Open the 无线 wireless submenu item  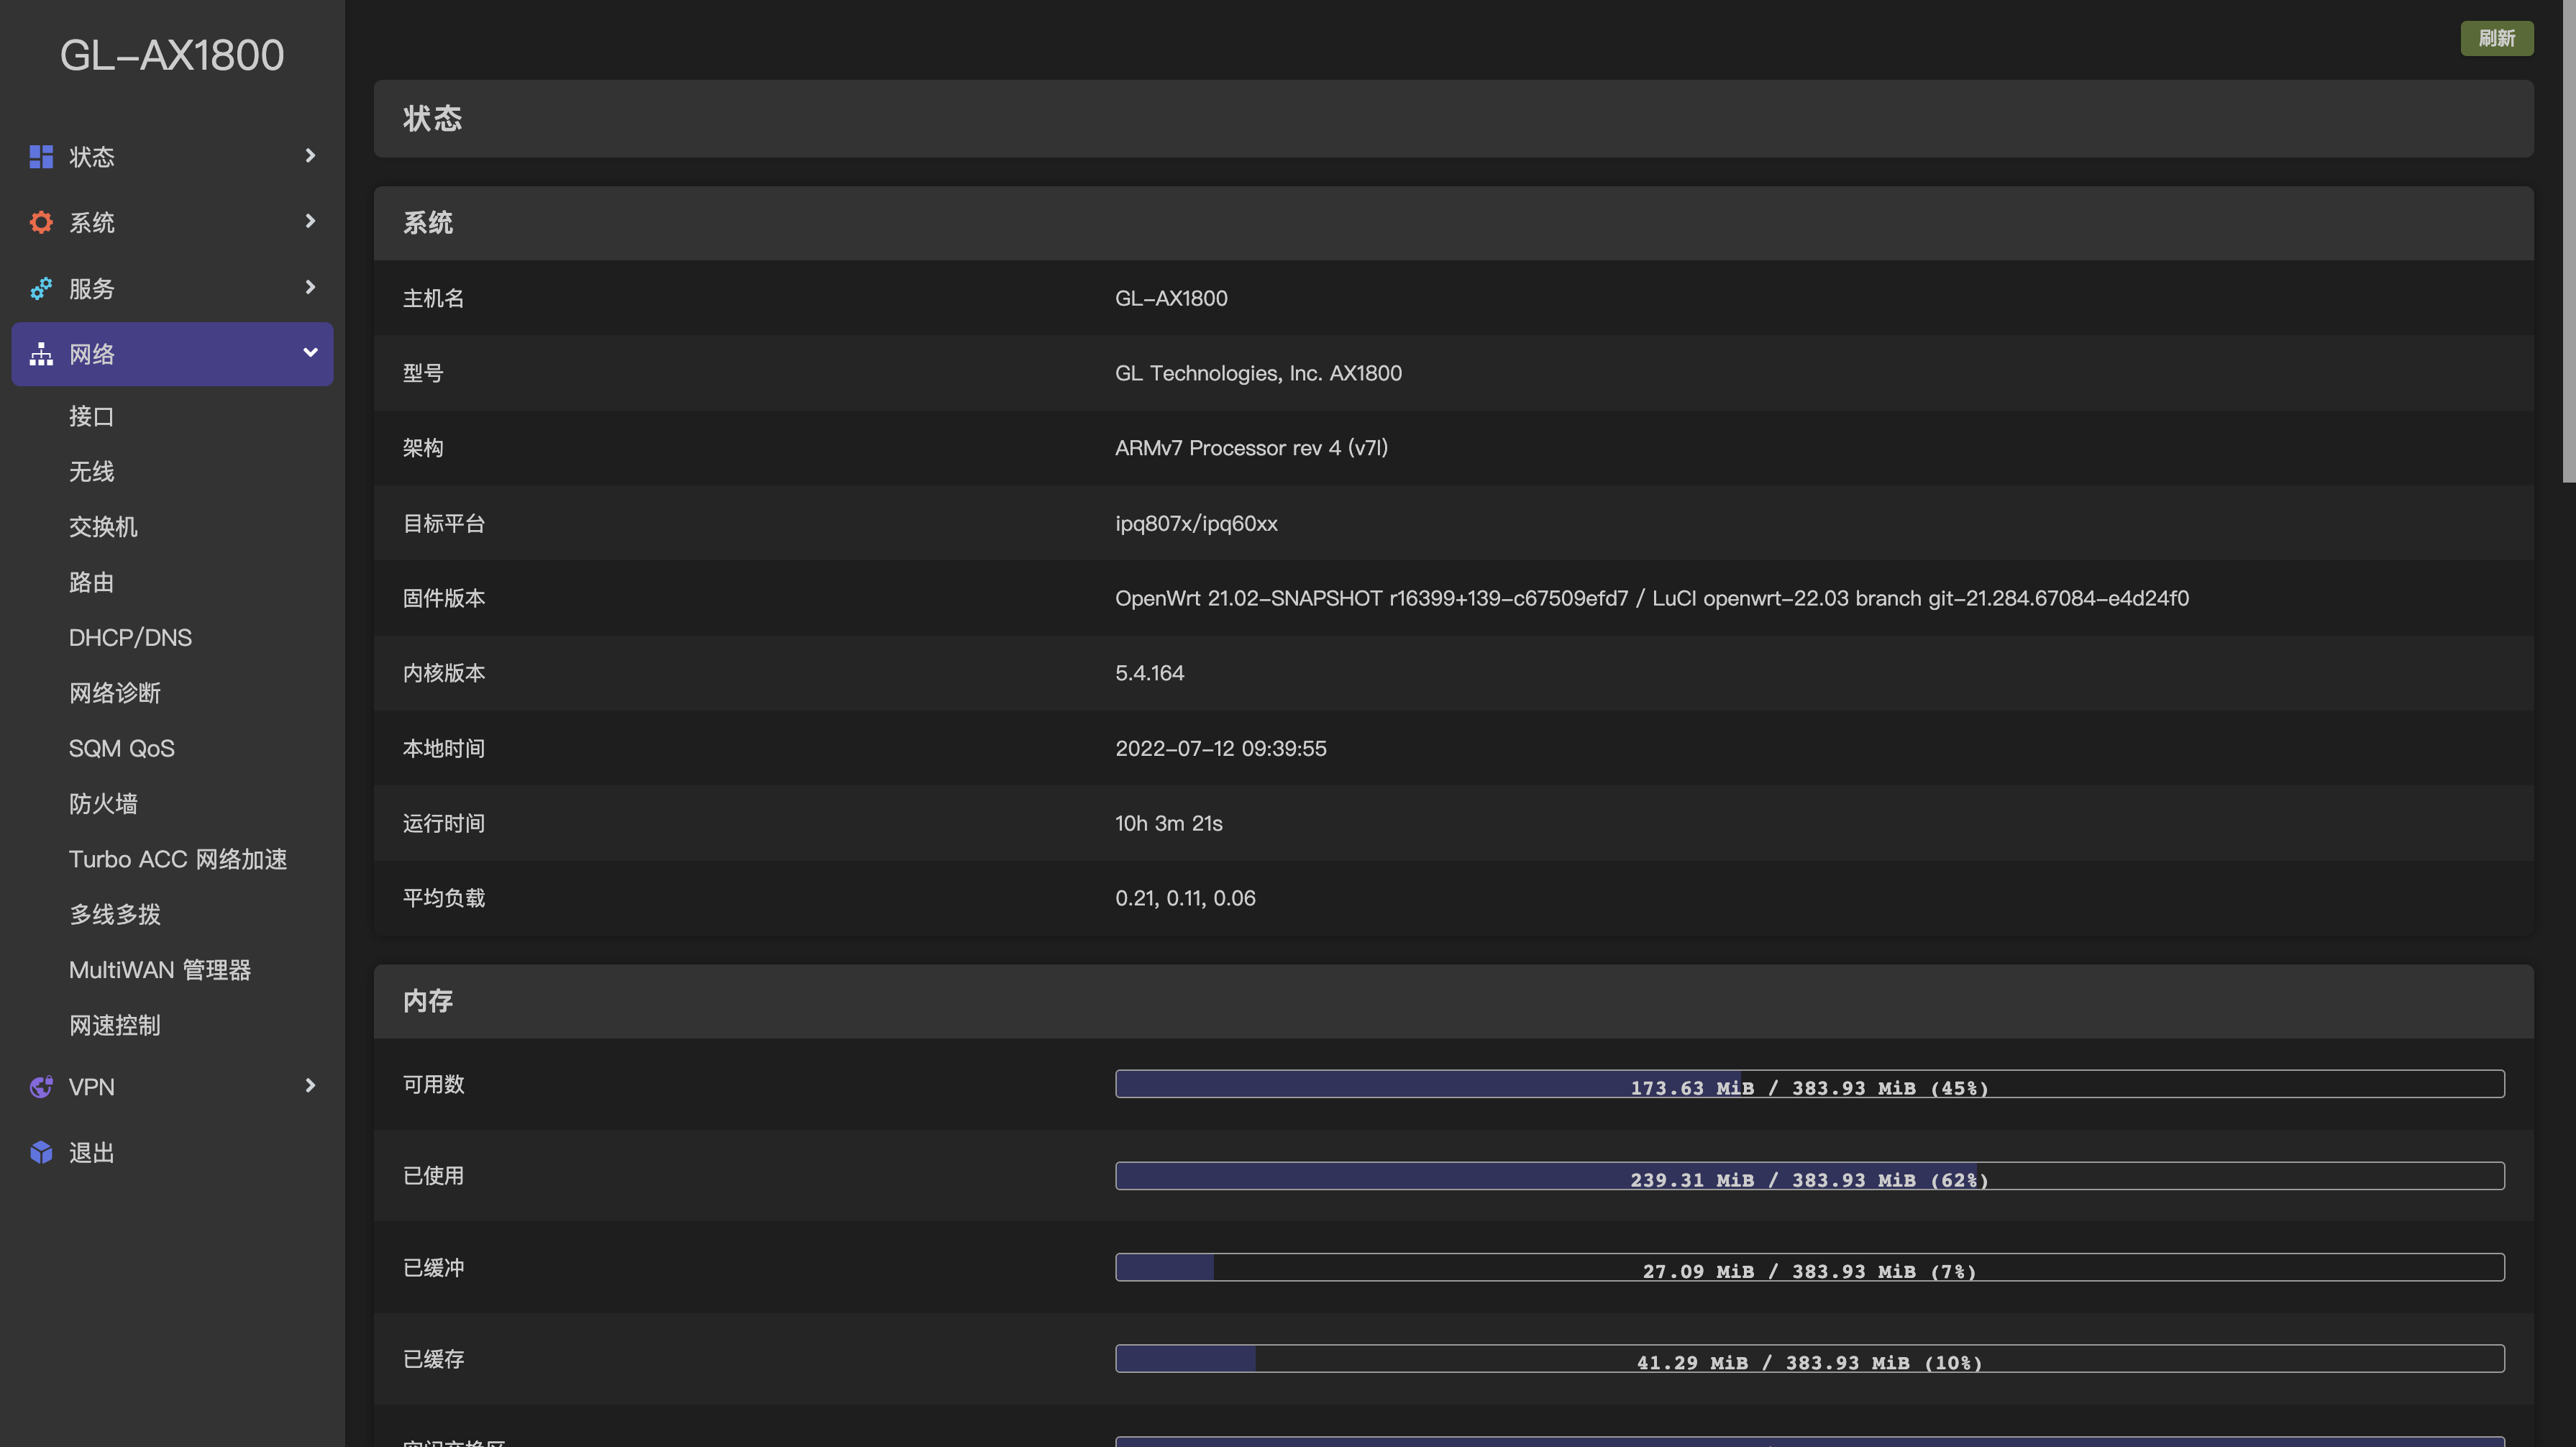(91, 471)
